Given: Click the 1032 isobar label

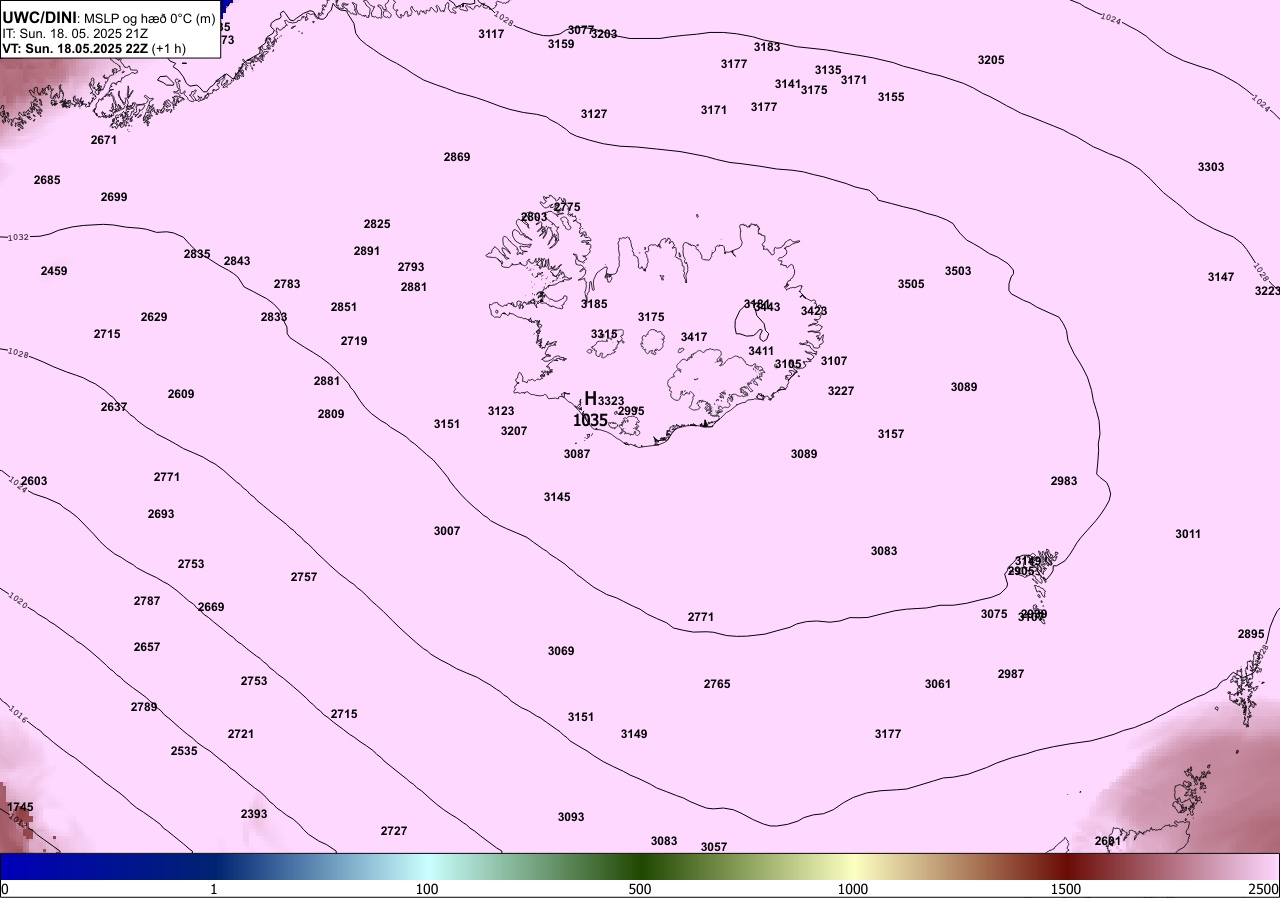Looking at the screenshot, I should (x=18, y=238).
